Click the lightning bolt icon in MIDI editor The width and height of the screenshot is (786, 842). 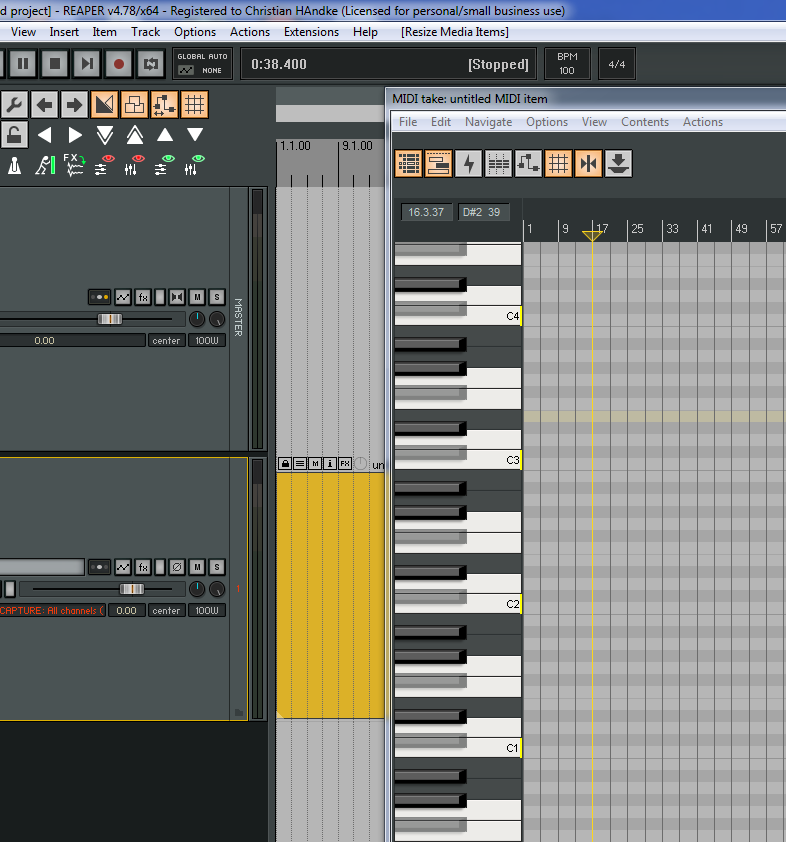[468, 164]
